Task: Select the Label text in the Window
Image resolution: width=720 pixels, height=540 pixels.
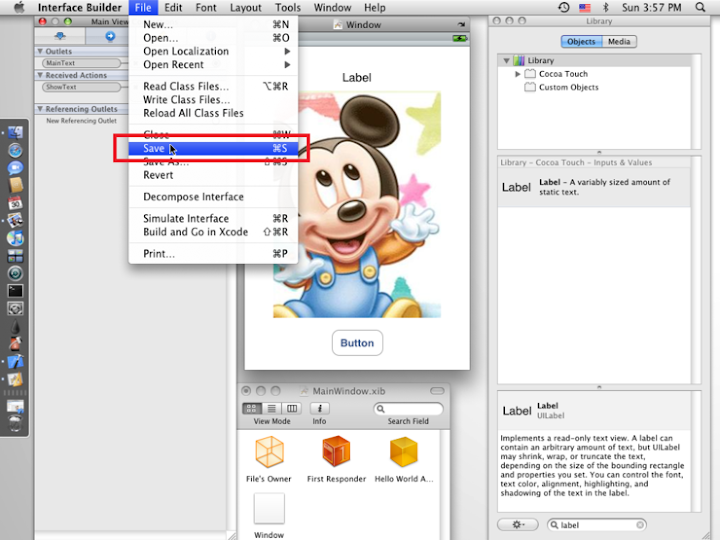Action: pyautogui.click(x=357, y=78)
